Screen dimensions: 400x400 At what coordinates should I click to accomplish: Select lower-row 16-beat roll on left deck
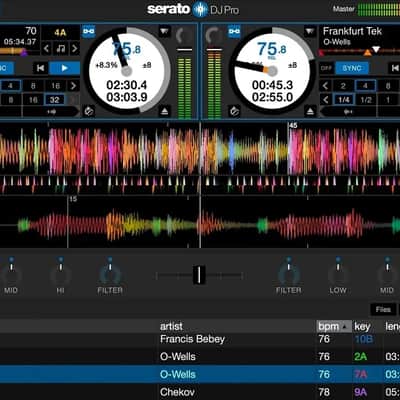point(33,100)
